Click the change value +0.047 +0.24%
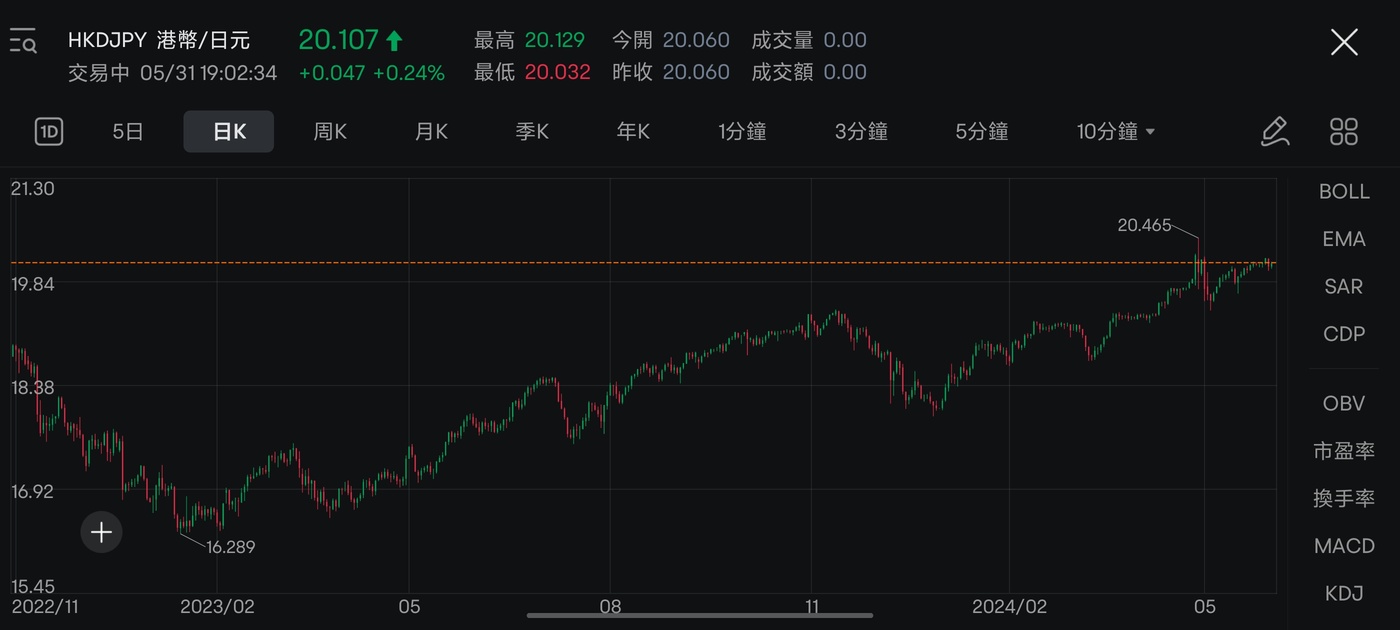 372,72
